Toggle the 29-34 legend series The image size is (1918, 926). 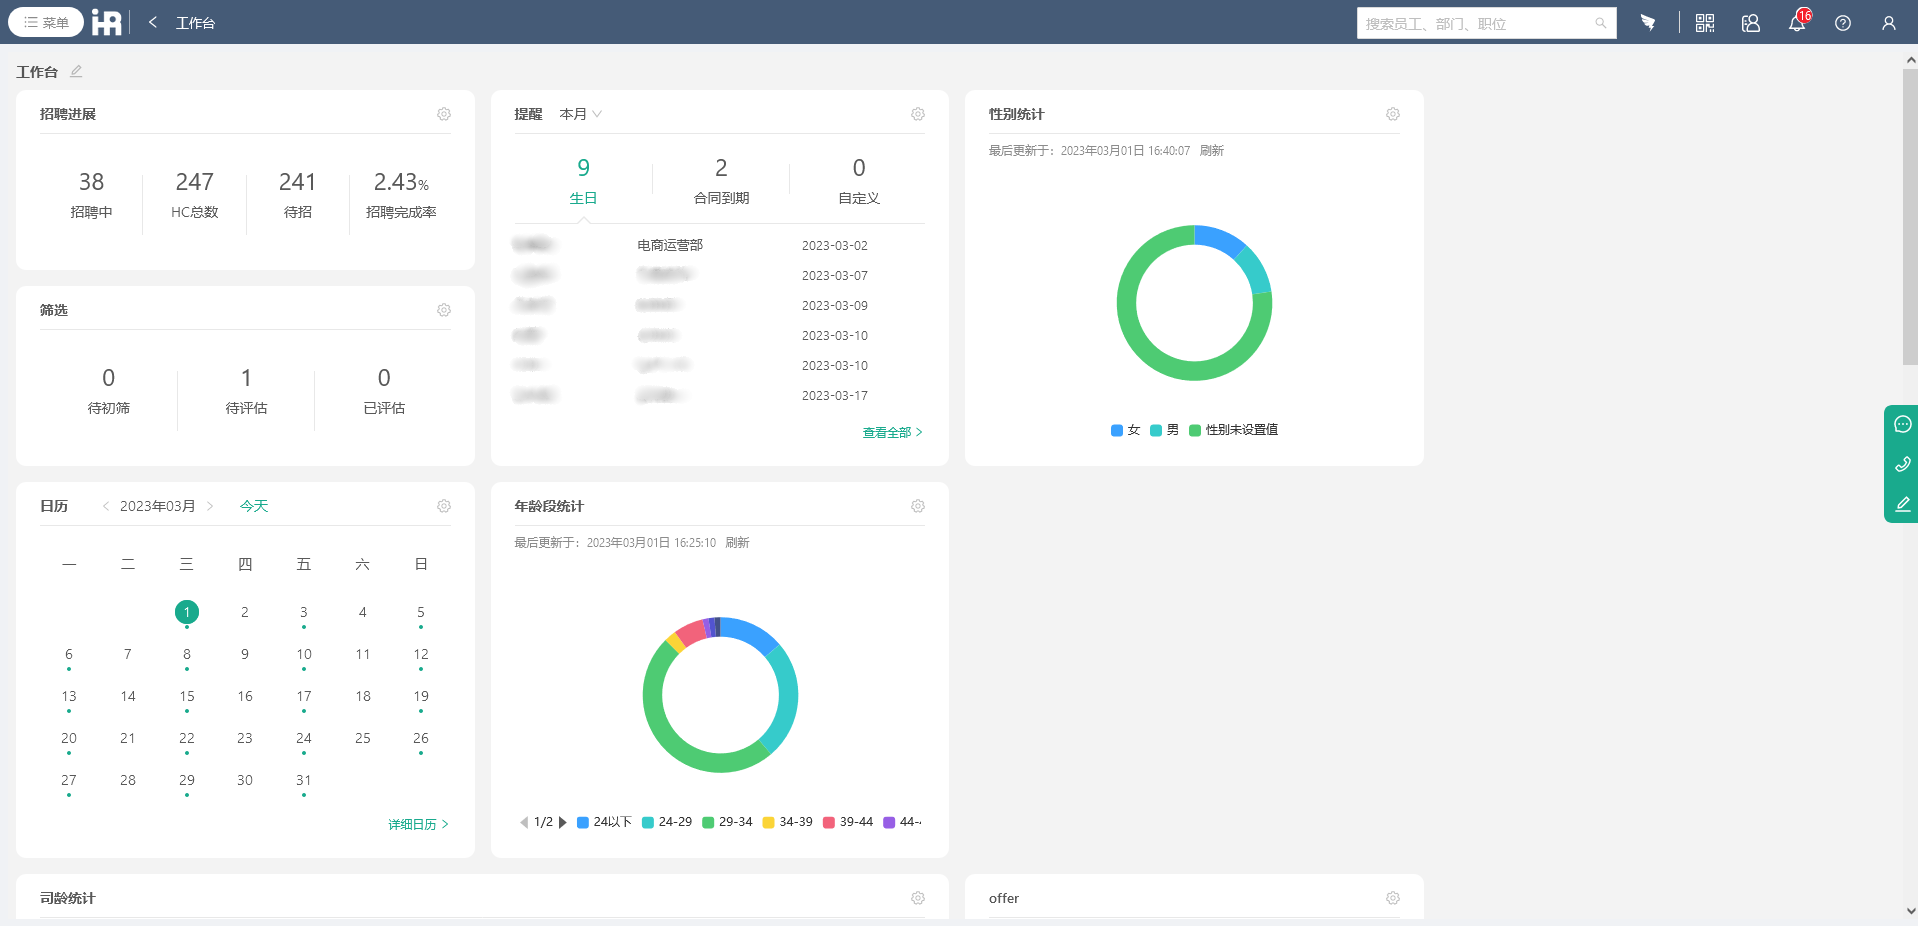(x=727, y=822)
